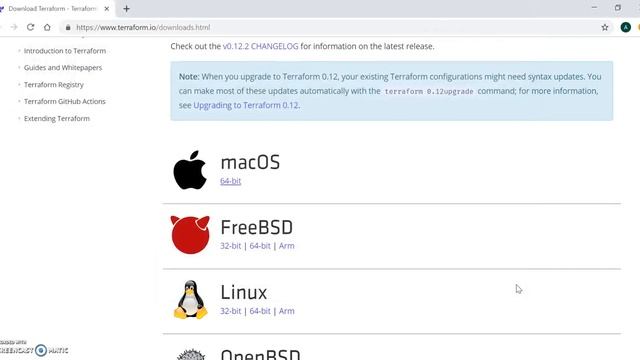The width and height of the screenshot is (640, 360).
Task: Select the Download Terraform browser tab
Action: pyautogui.click(x=55, y=9)
